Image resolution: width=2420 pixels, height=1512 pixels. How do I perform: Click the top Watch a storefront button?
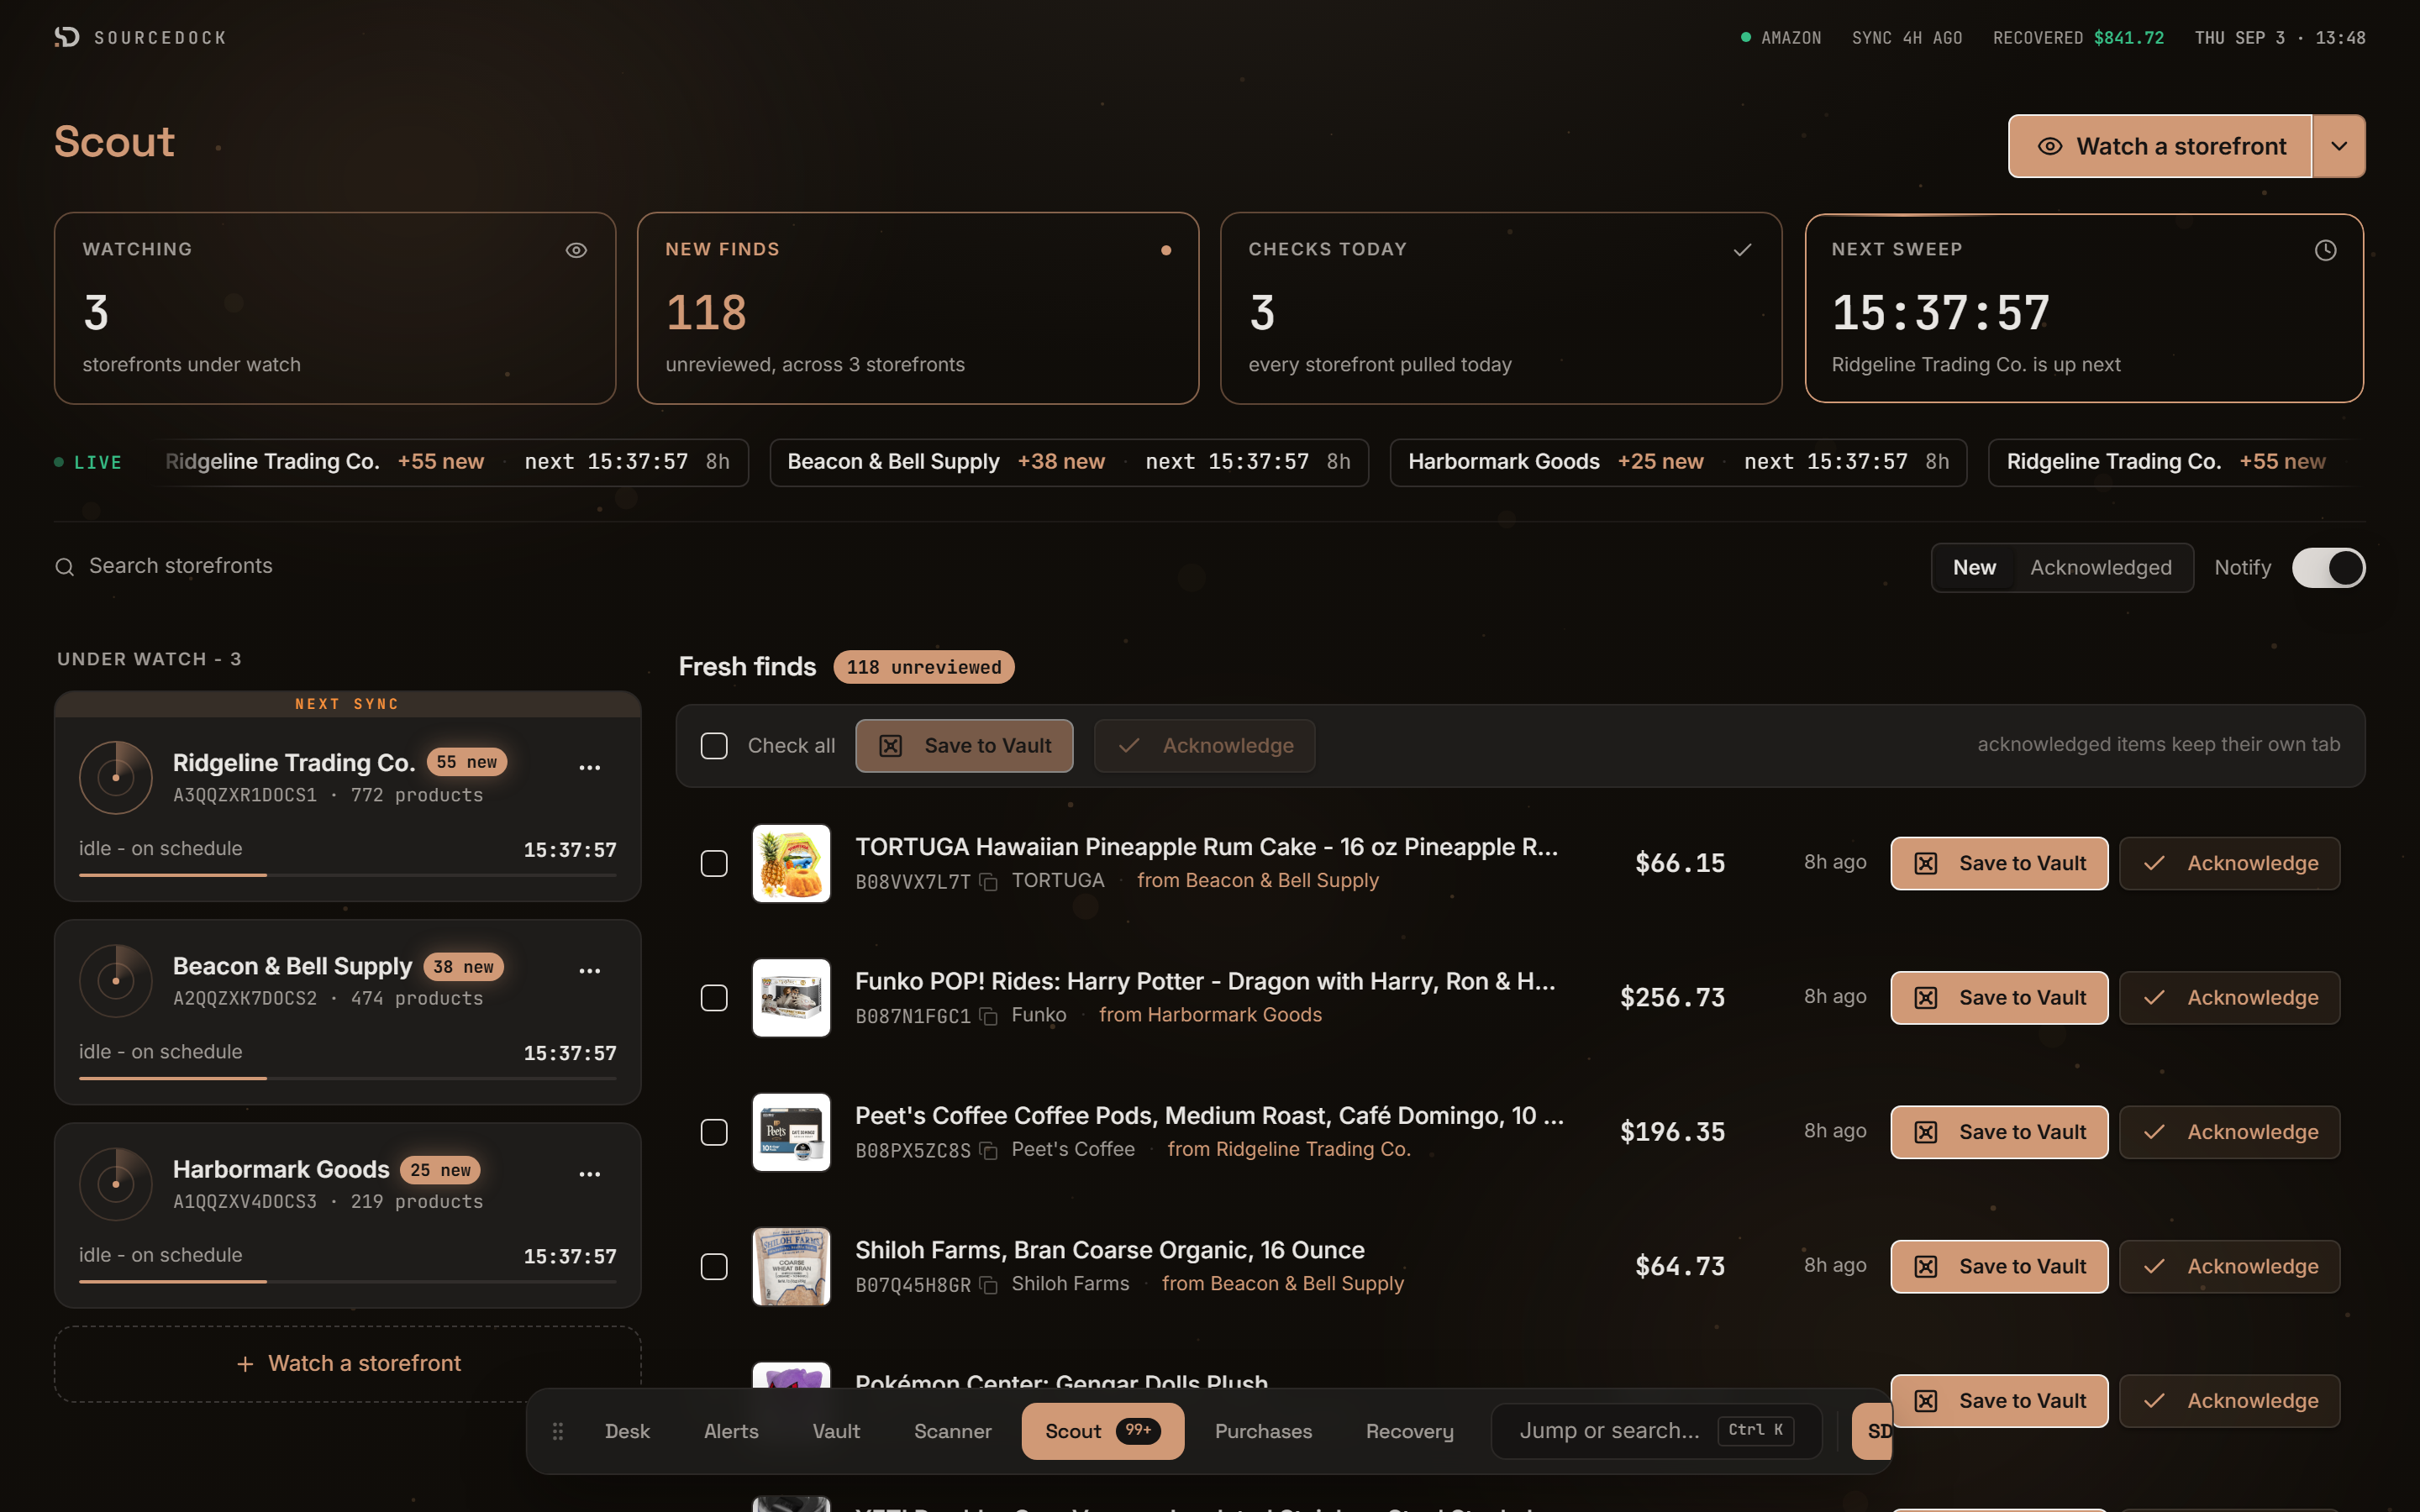tap(2160, 146)
